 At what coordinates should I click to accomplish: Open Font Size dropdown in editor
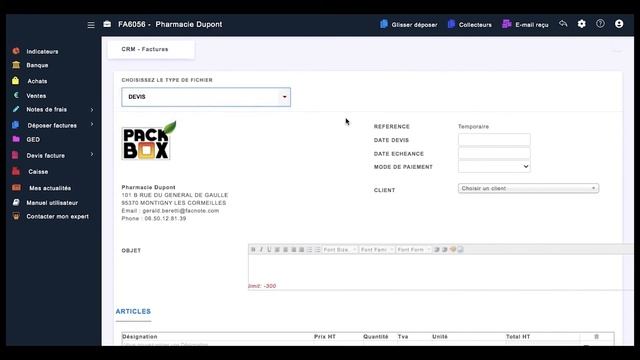[340, 250]
